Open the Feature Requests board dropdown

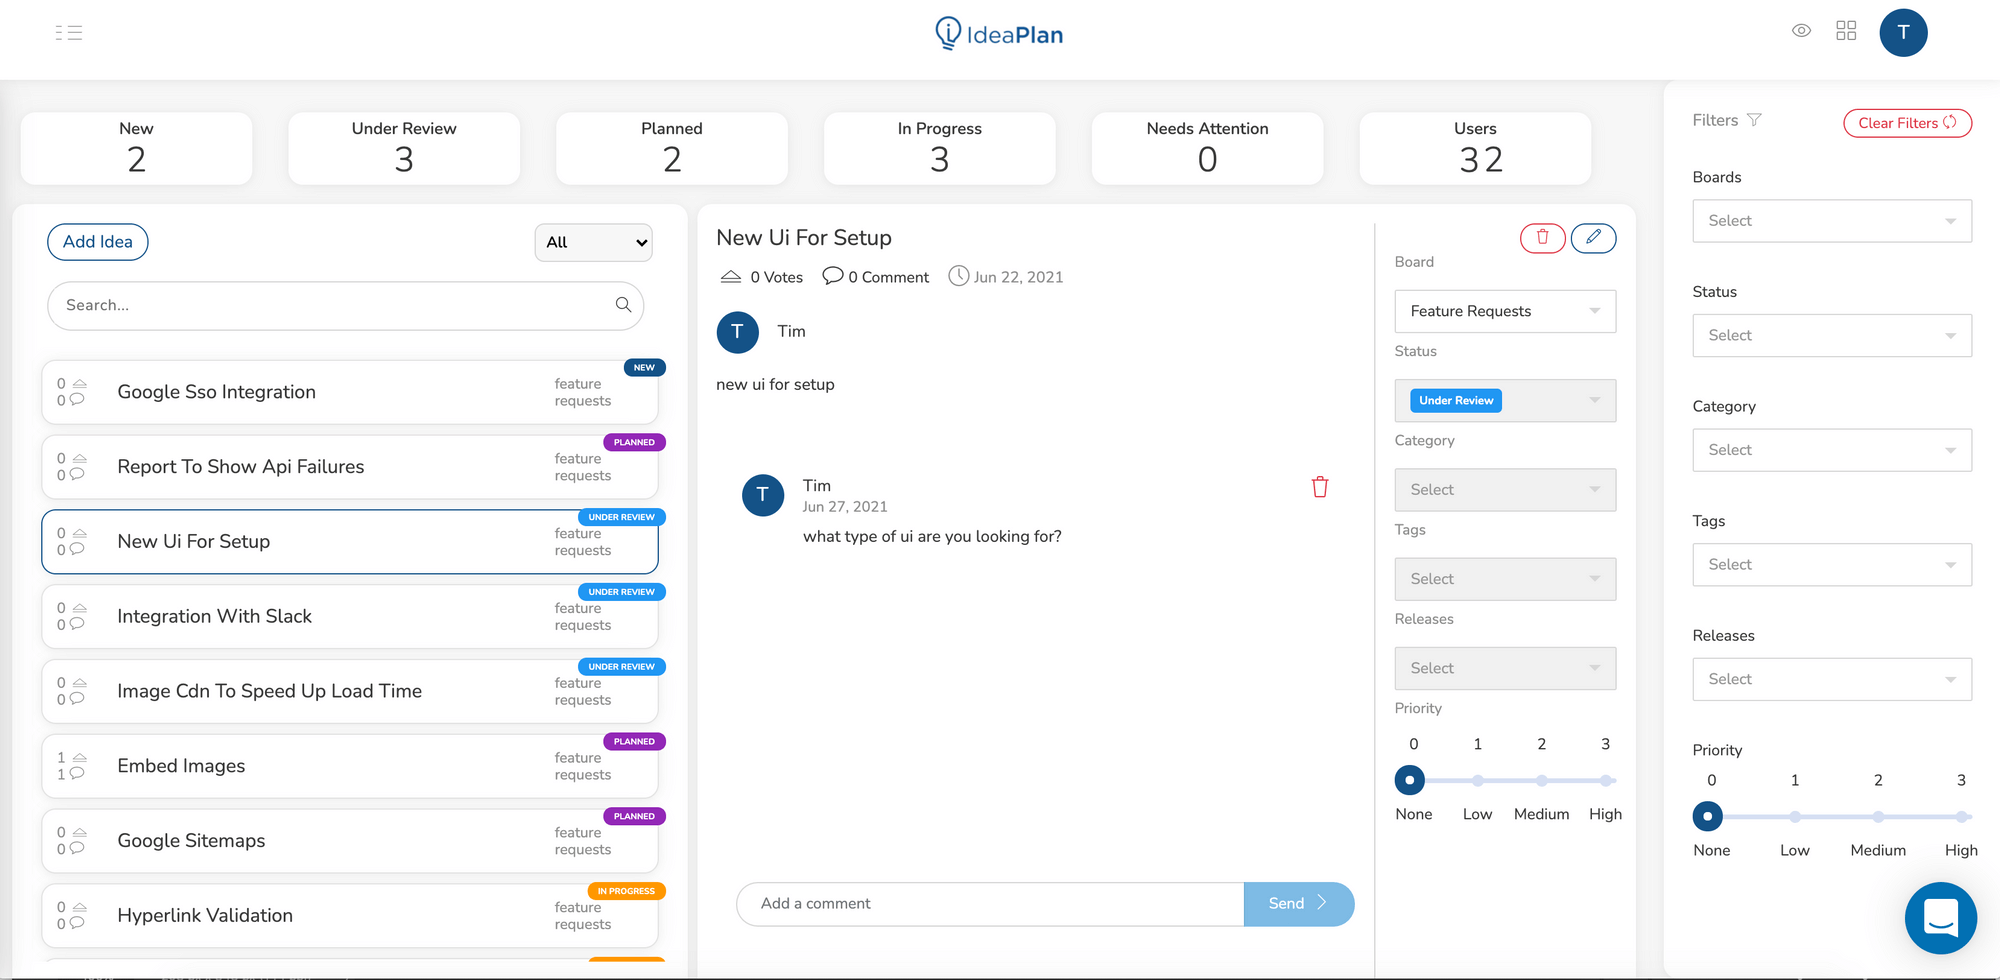click(1505, 311)
